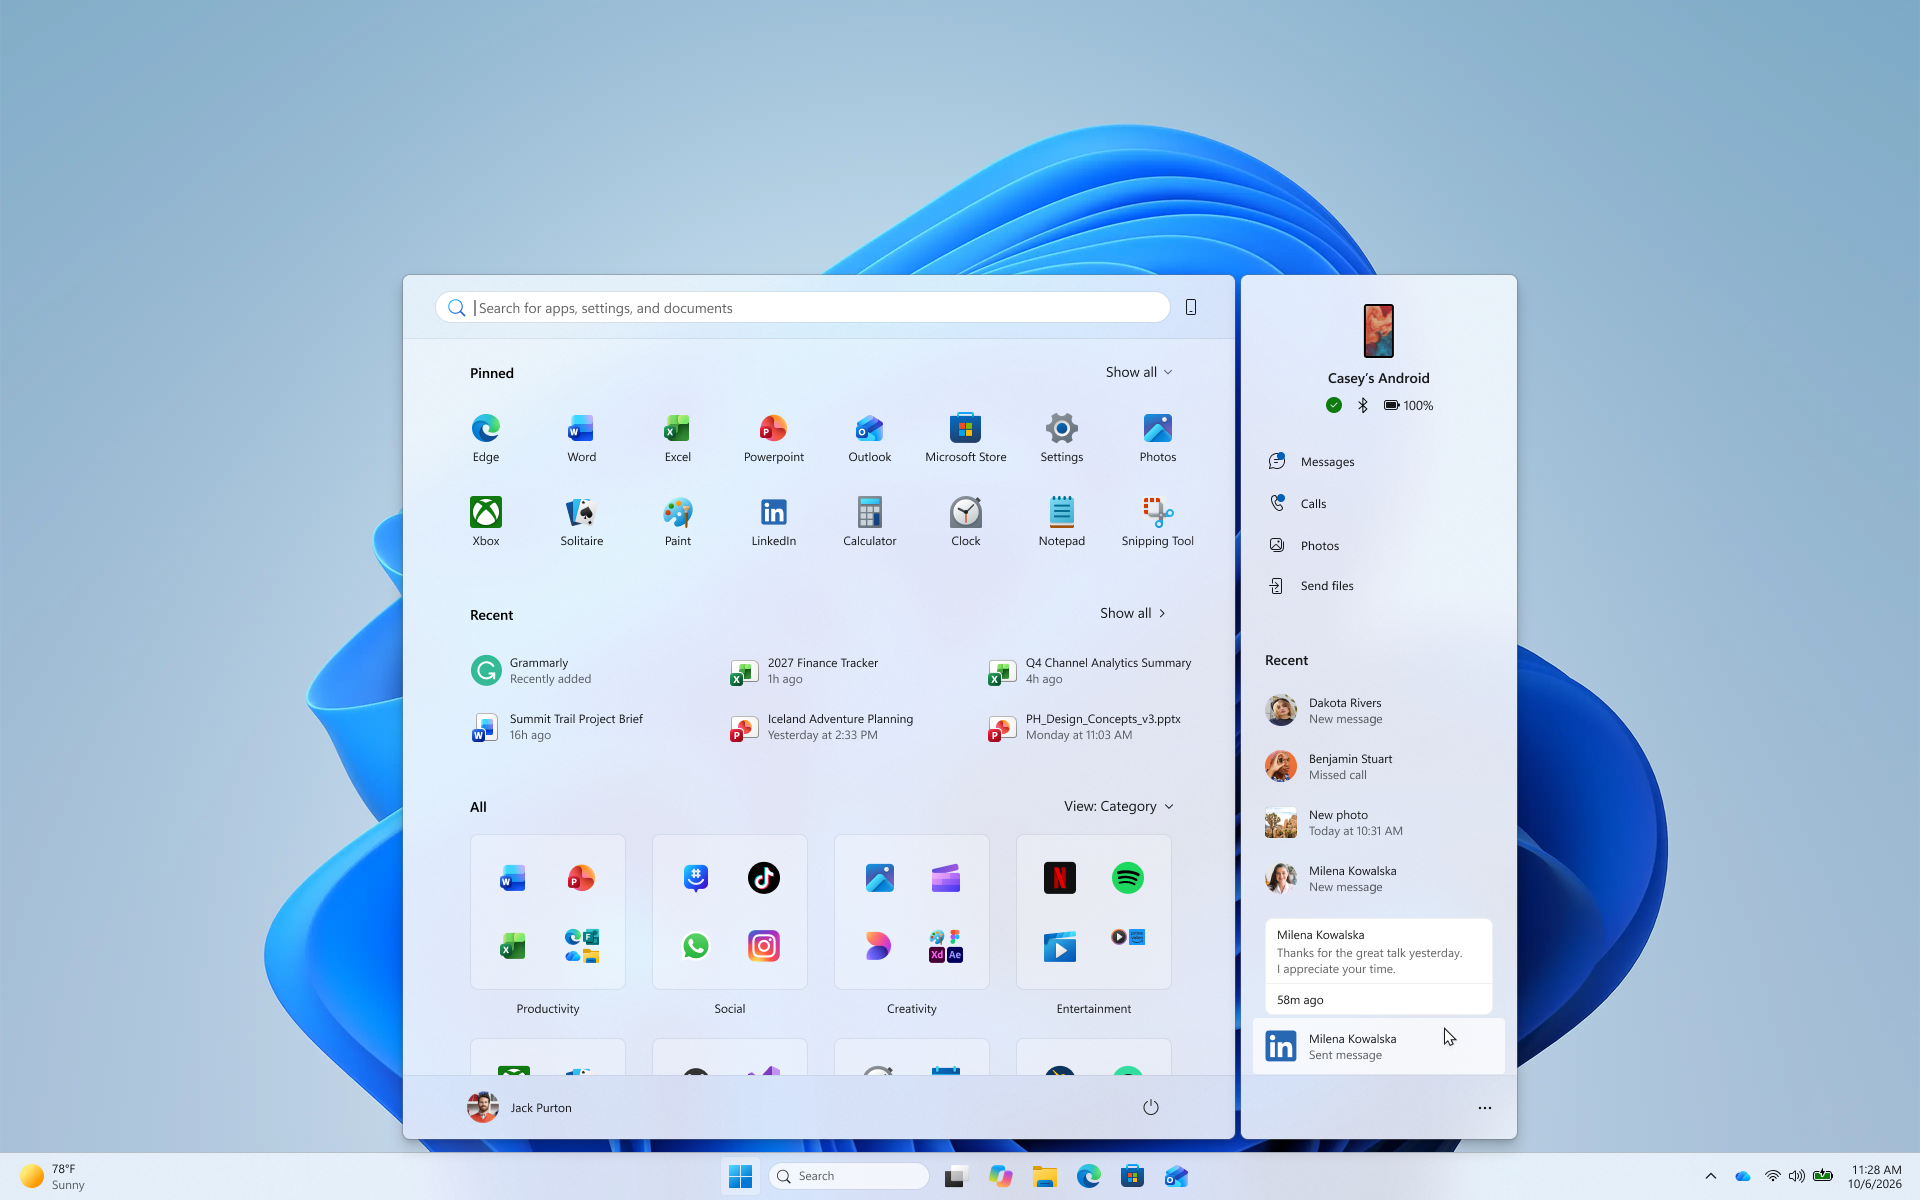Launch the Snipping Tool
1920x1200 pixels.
pos(1158,522)
